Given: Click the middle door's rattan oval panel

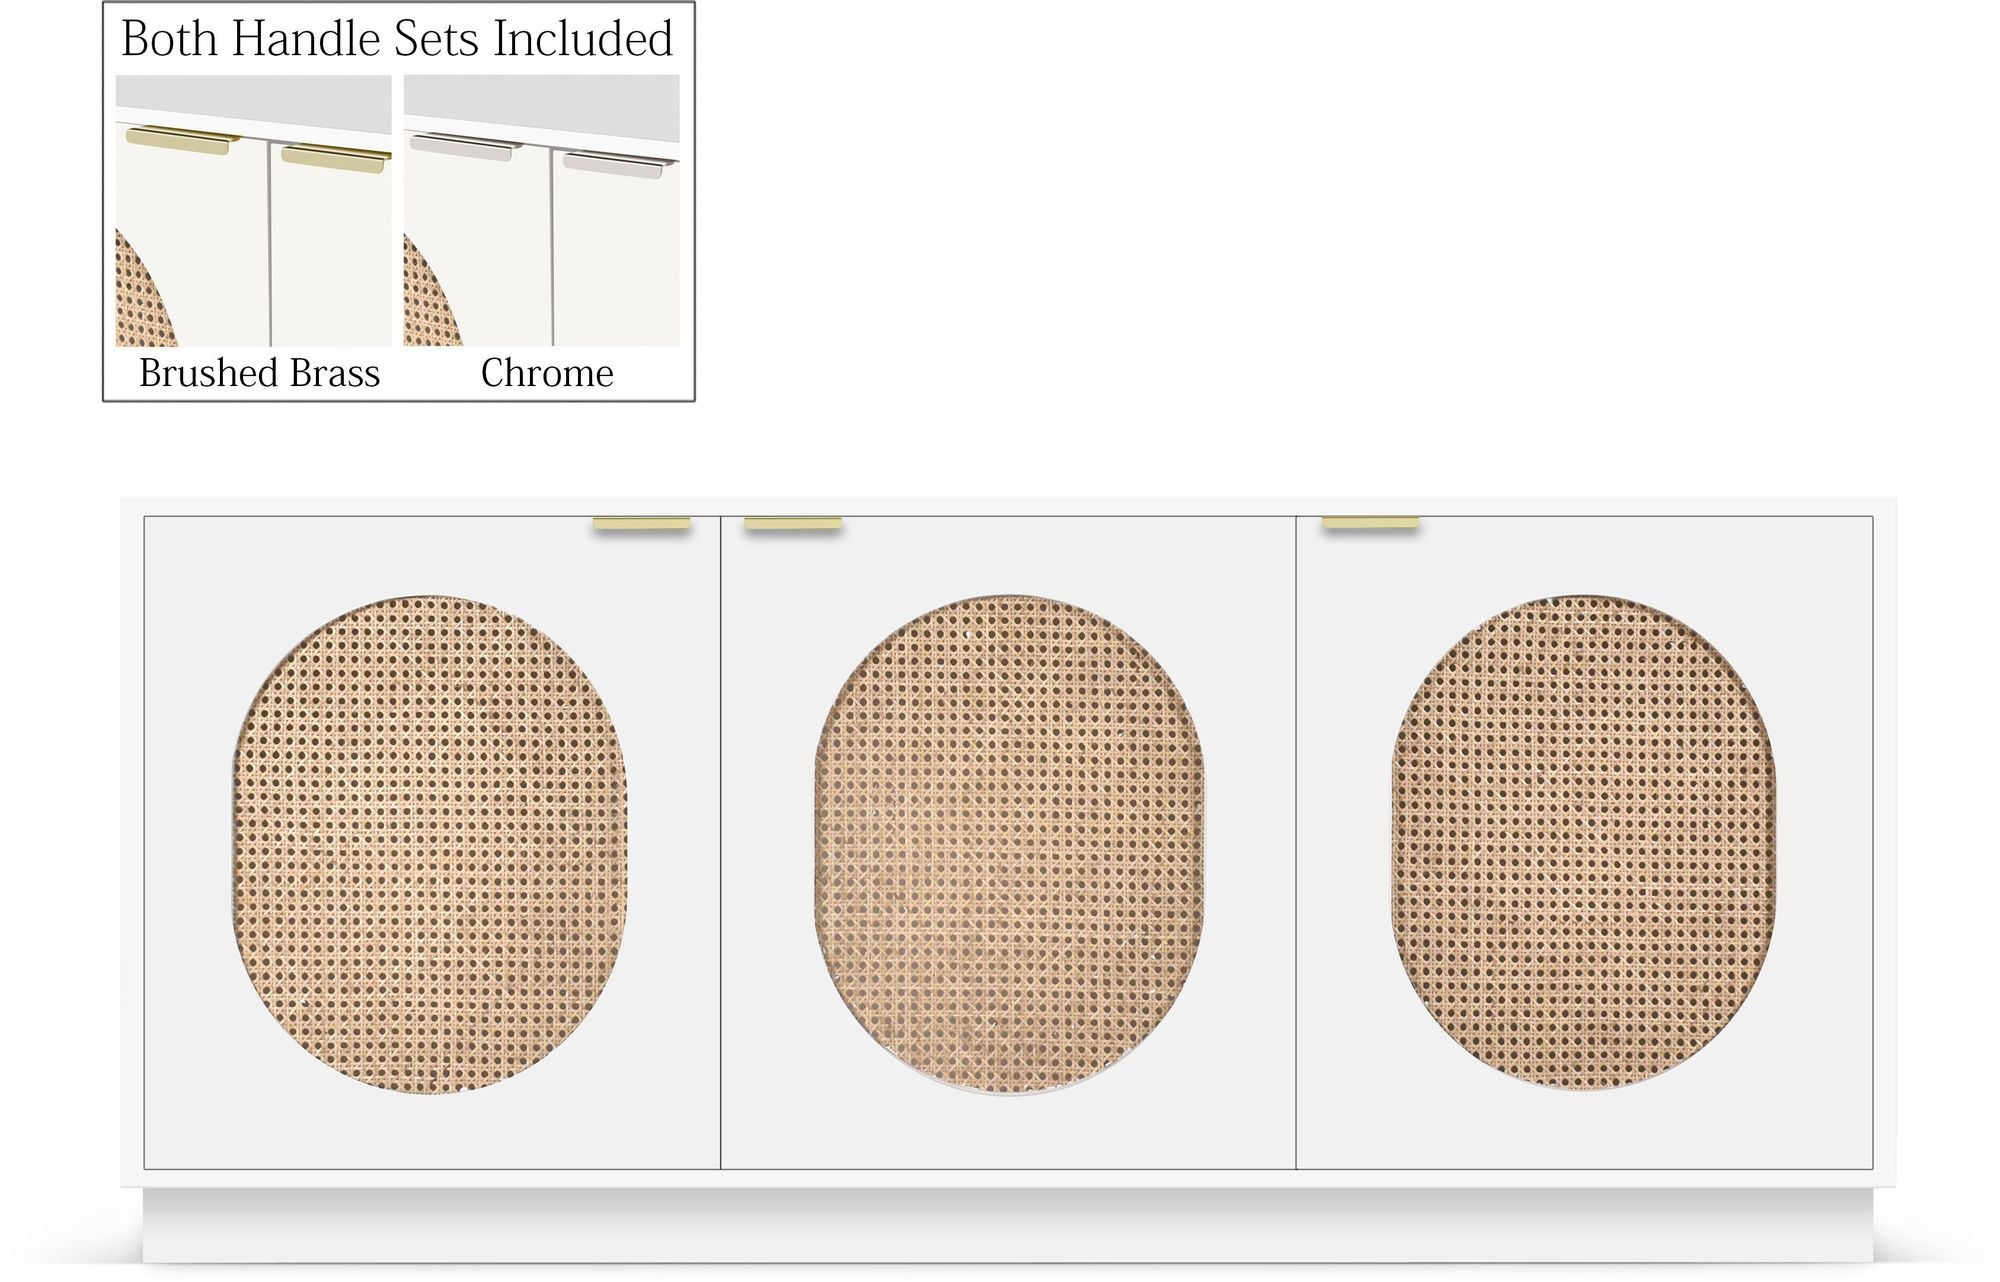Looking at the screenshot, I should [x=1009, y=845].
